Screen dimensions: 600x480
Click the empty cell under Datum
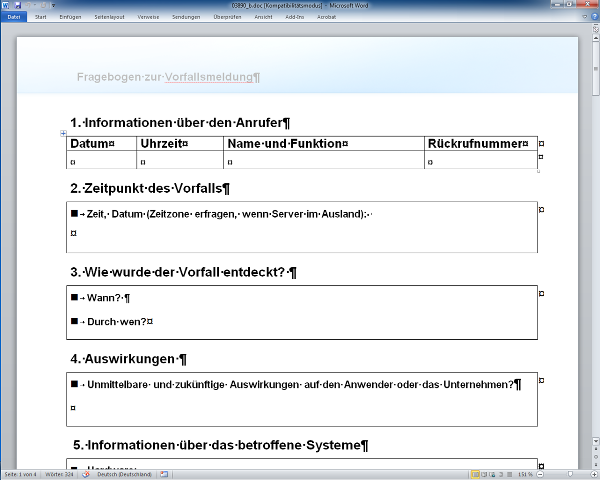[101, 161]
